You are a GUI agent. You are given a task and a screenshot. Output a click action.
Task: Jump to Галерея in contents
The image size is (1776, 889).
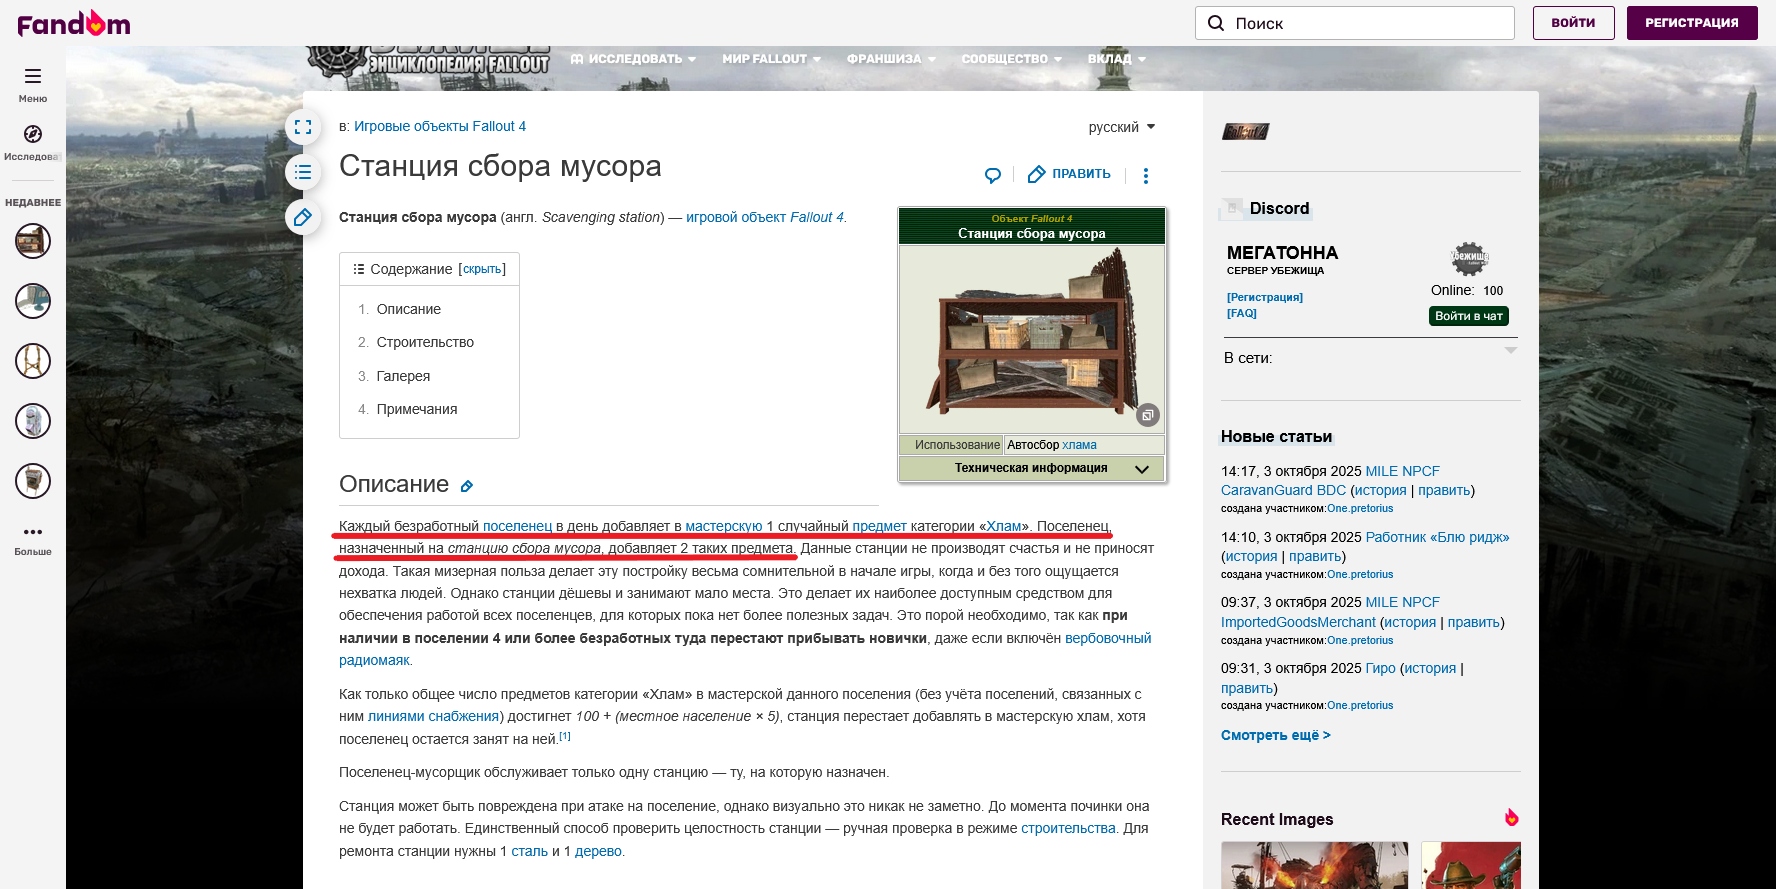(x=403, y=376)
